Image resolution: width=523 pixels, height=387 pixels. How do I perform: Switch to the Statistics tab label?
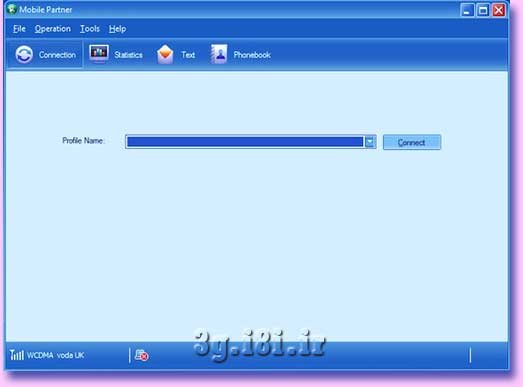tap(128, 55)
